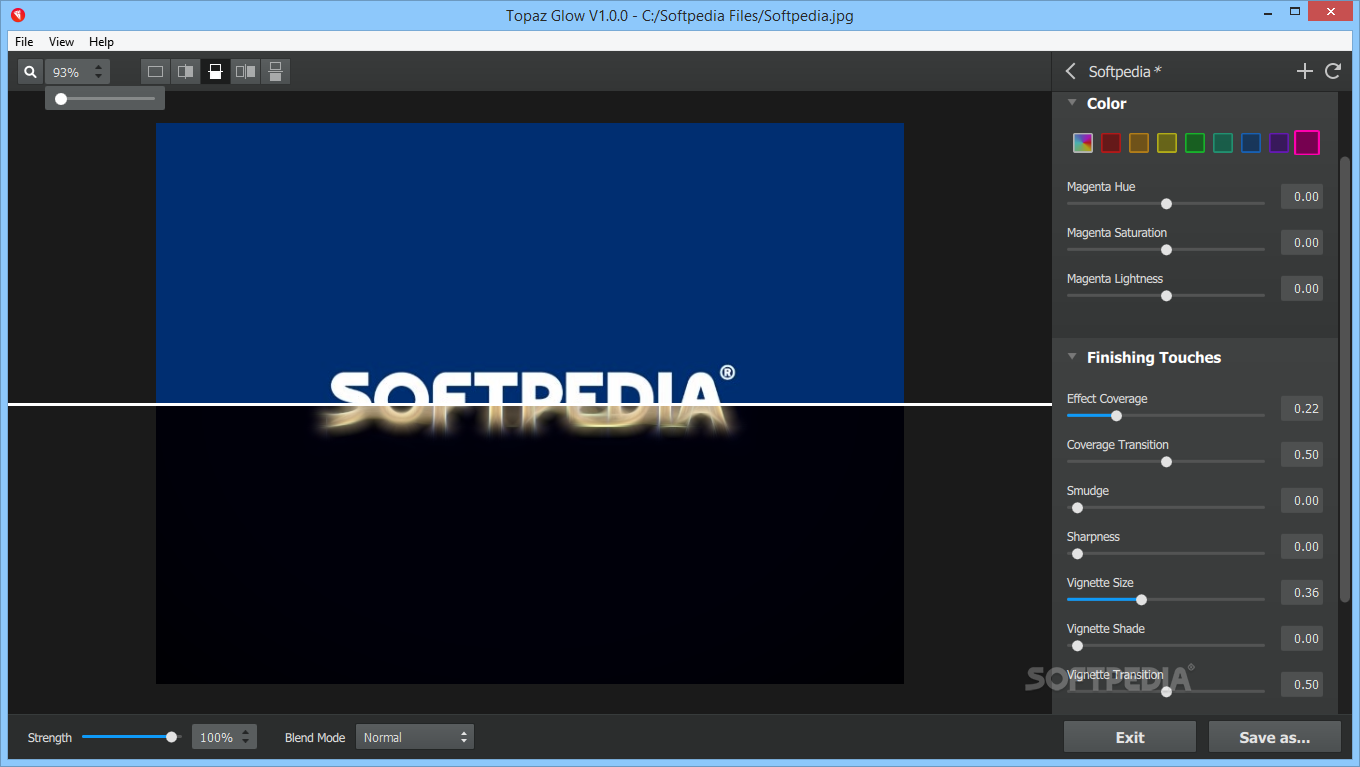The height and width of the screenshot is (767, 1360).
Task: Click the Vignette Transition value field
Action: click(x=1302, y=685)
